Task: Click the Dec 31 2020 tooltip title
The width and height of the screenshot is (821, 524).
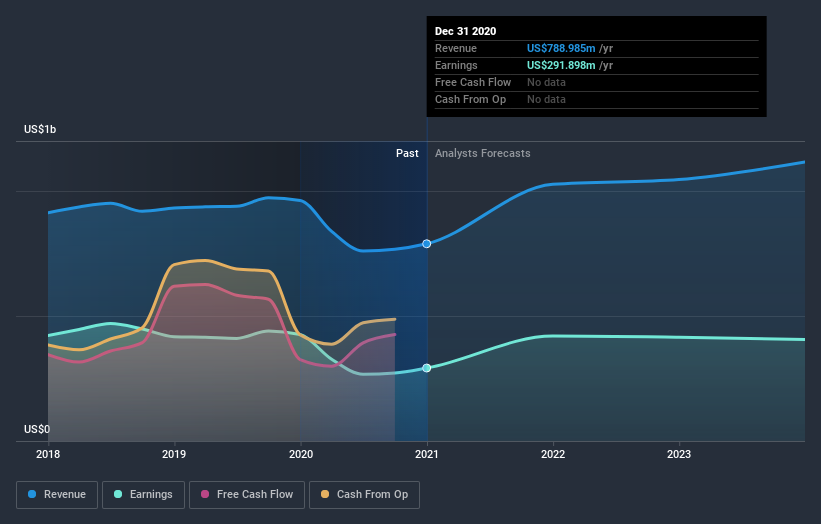Action: 465,31
